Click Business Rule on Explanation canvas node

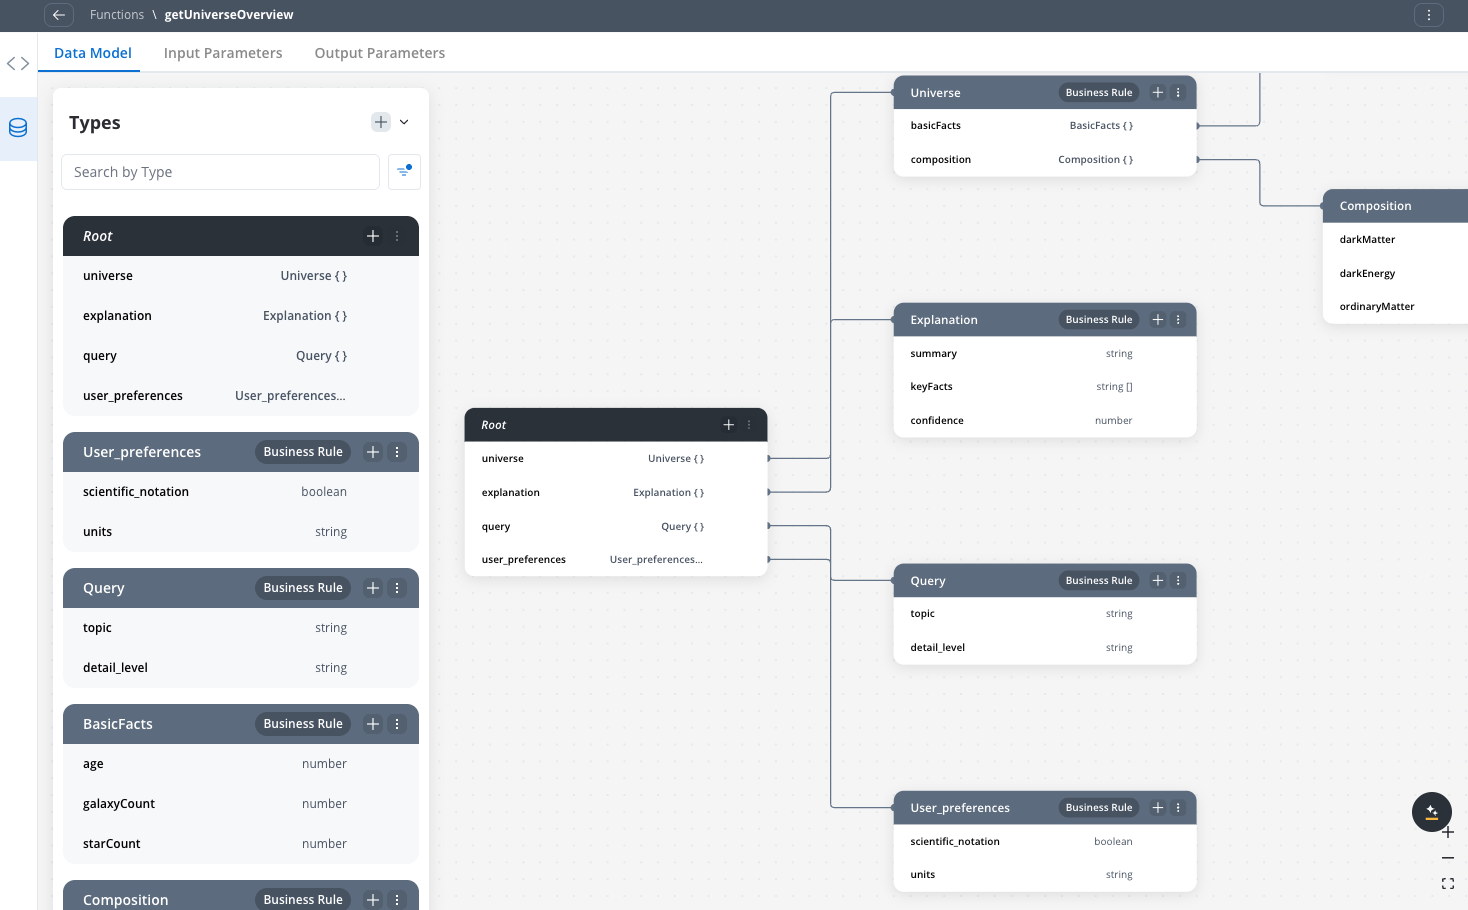click(x=1099, y=320)
